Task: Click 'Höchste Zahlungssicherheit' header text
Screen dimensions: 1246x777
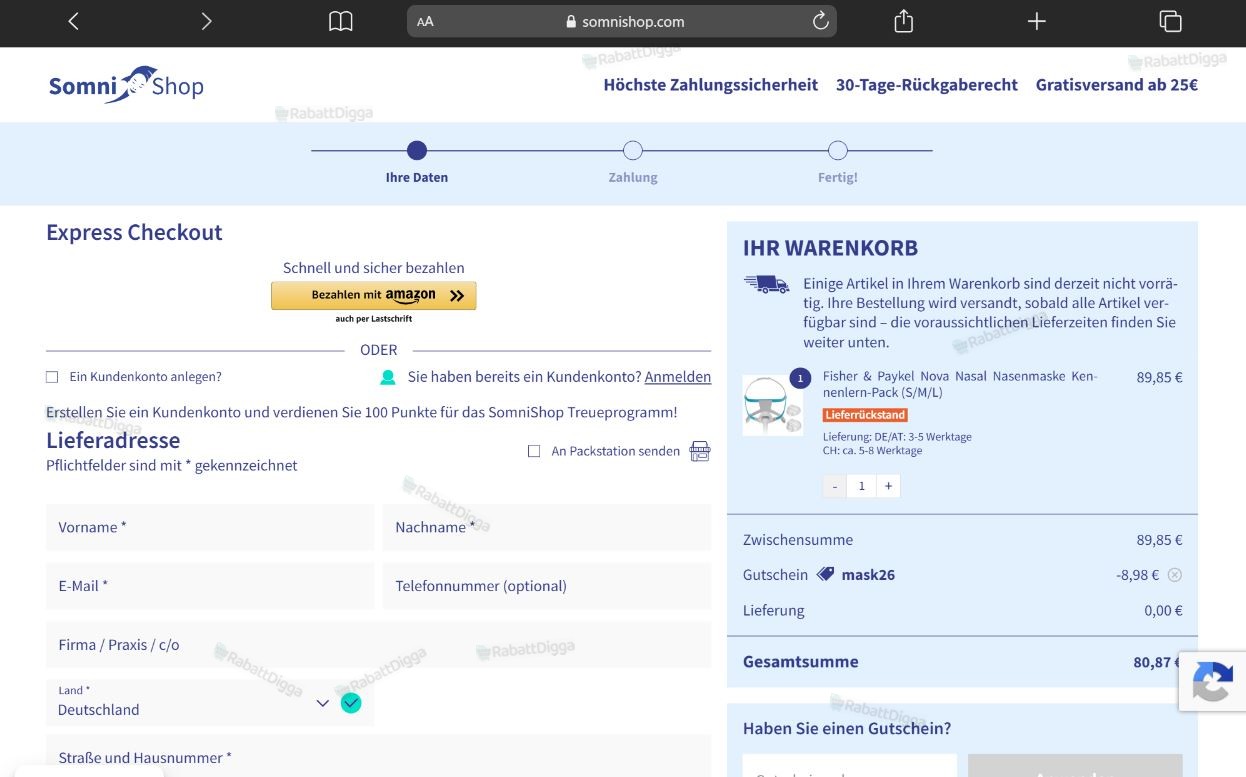Action: tap(711, 85)
